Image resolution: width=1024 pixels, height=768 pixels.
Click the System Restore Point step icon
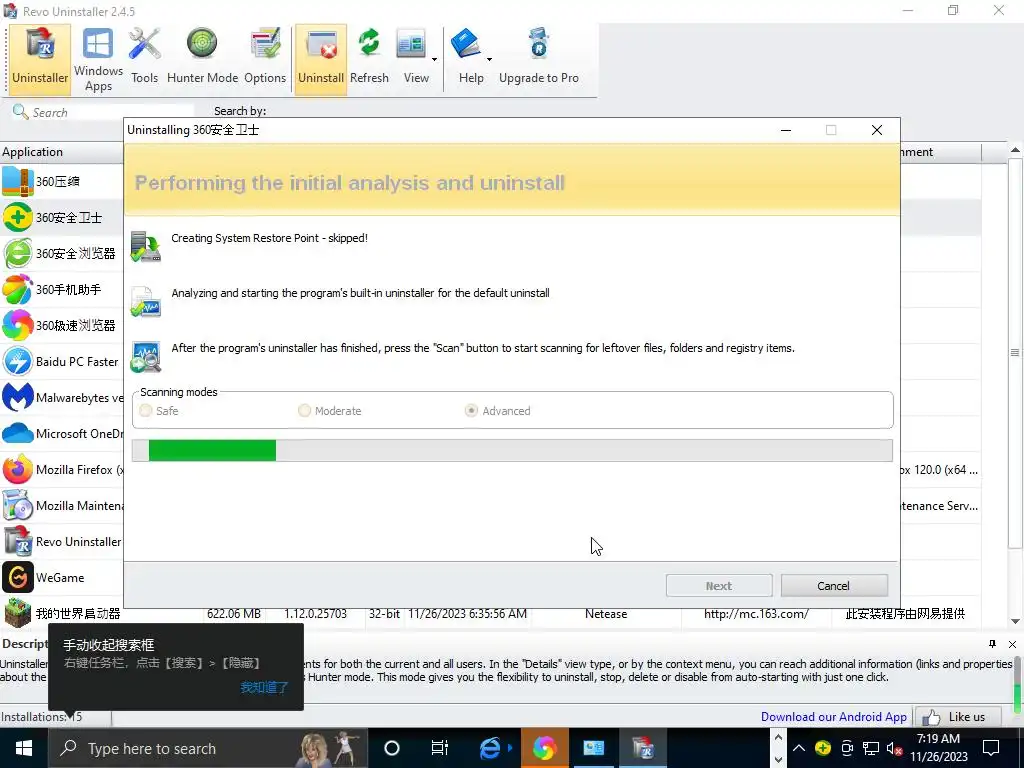pyautogui.click(x=146, y=248)
